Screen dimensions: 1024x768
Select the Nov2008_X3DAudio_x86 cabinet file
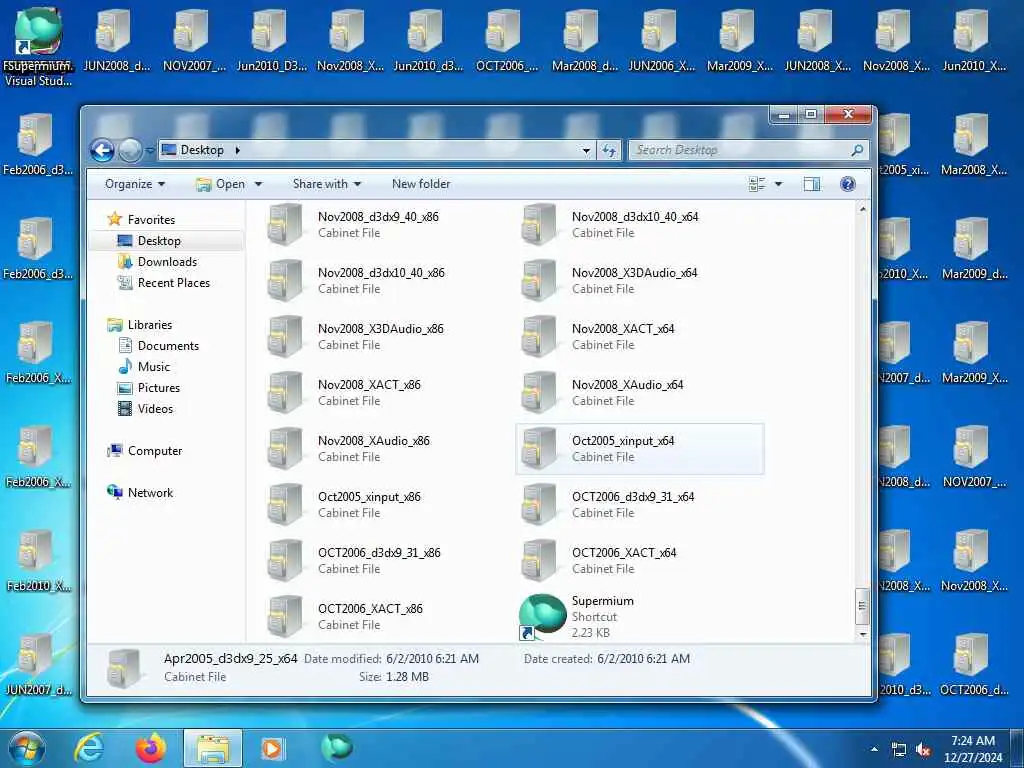click(385, 337)
